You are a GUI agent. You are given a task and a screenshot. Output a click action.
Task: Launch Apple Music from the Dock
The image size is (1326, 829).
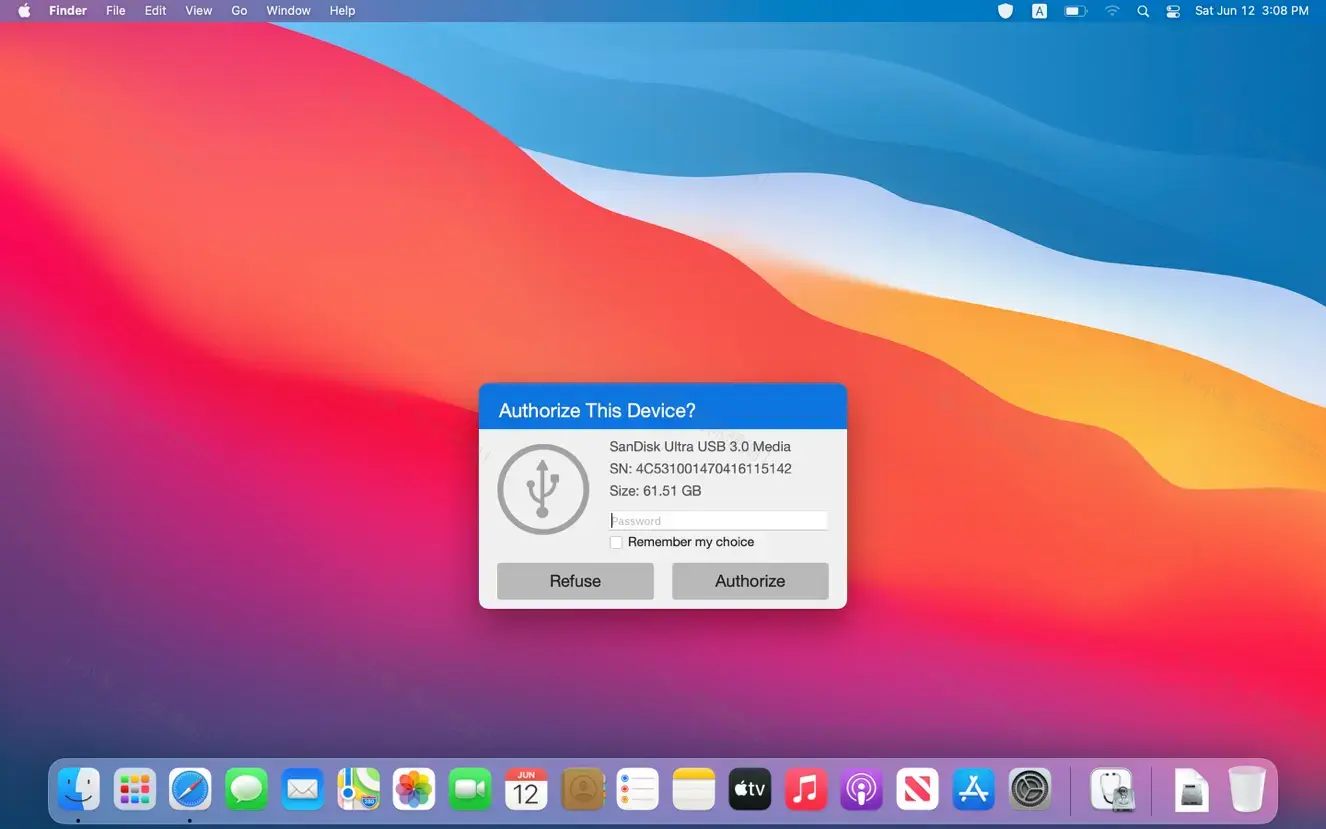click(806, 789)
